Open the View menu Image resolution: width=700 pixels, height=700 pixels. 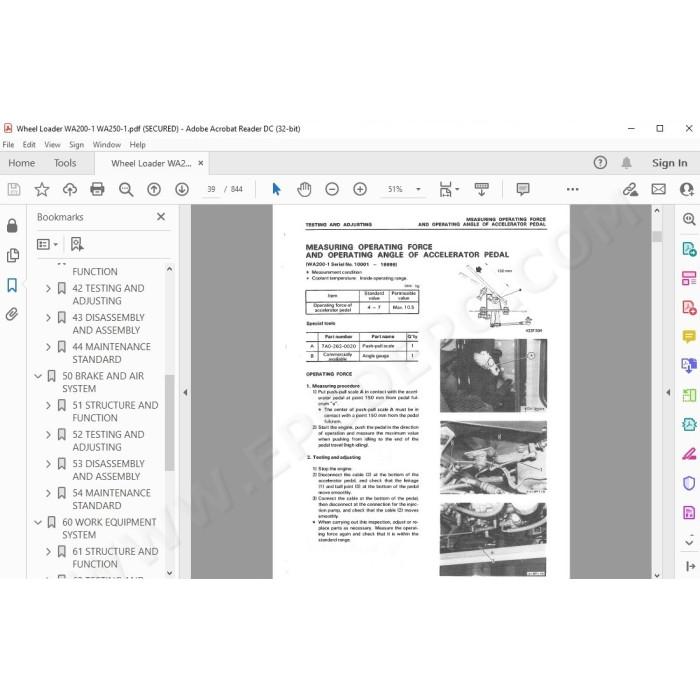pyautogui.click(x=52, y=145)
